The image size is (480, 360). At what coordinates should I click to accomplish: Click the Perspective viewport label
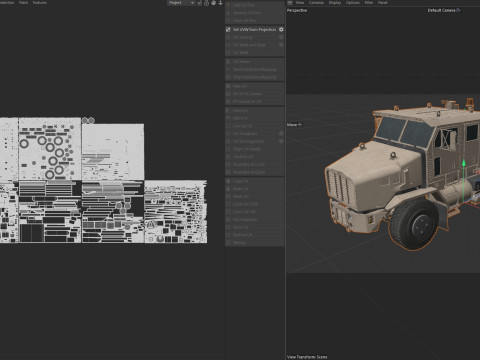coord(297,10)
